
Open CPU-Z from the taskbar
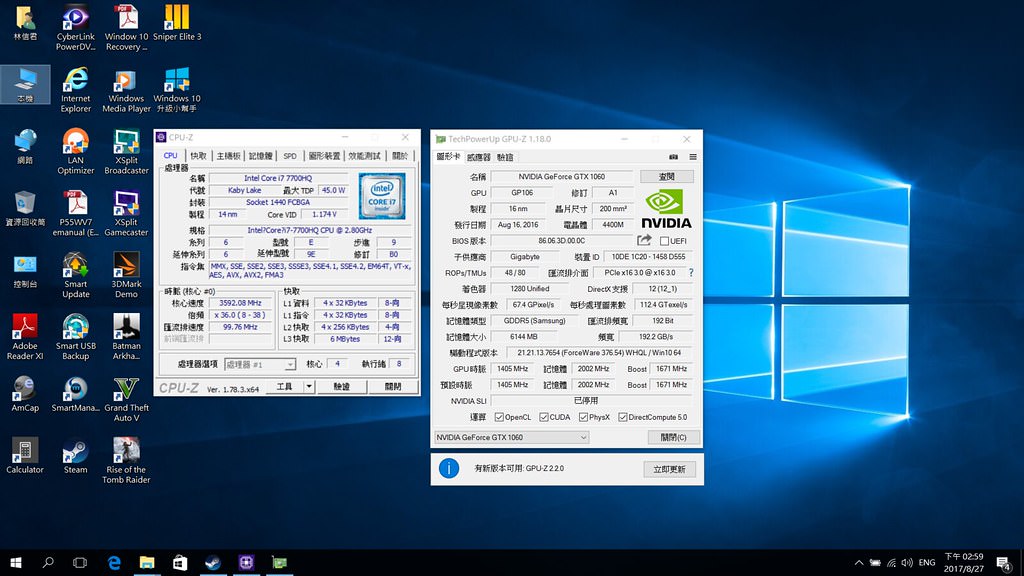pyautogui.click(x=246, y=562)
